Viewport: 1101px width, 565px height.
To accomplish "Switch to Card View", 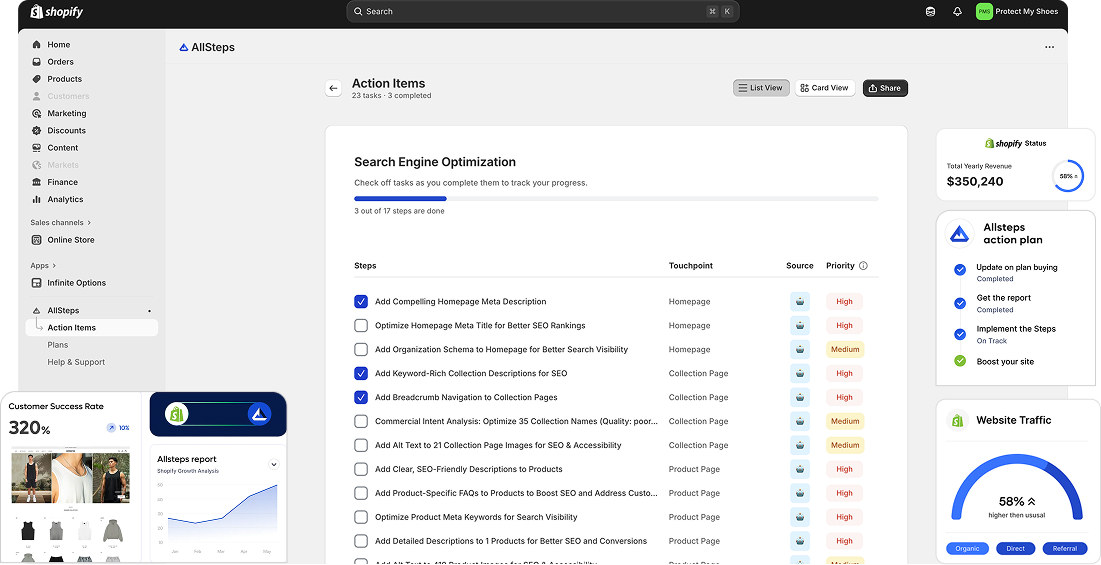I will coord(824,88).
